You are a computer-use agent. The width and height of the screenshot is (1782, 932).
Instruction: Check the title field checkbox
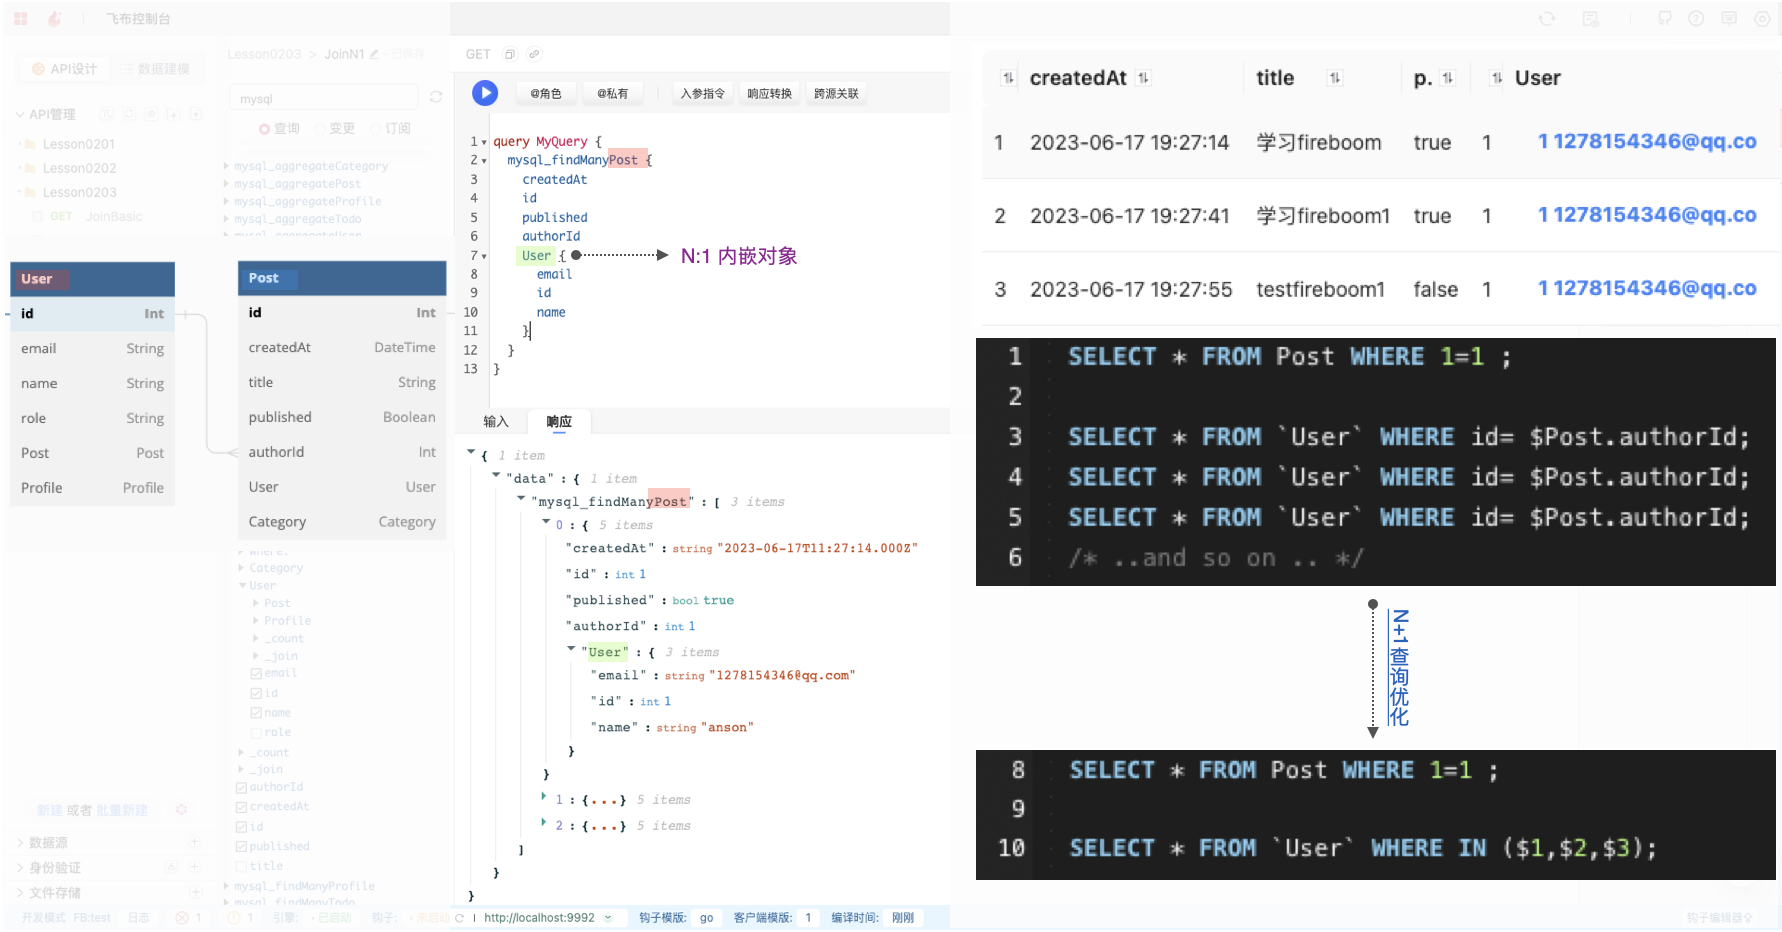(x=241, y=866)
